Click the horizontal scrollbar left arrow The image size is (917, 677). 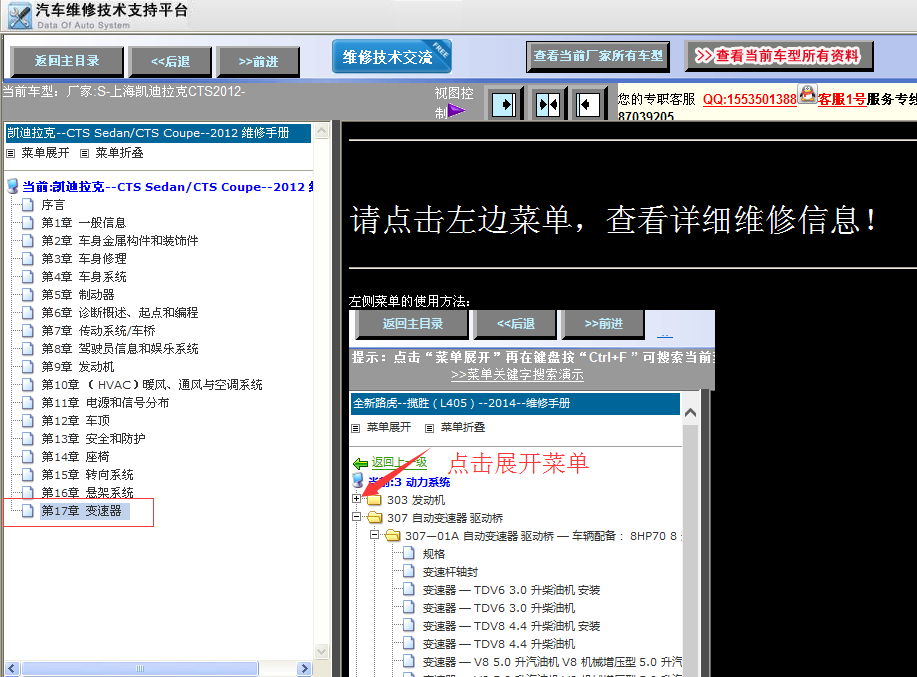tap(12, 668)
